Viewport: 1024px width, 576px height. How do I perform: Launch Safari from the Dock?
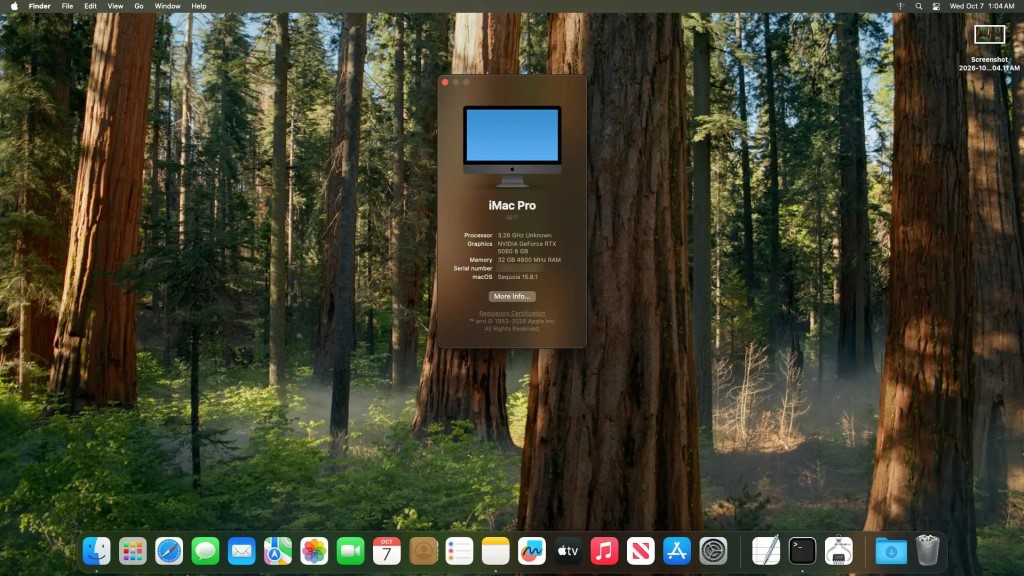click(169, 551)
